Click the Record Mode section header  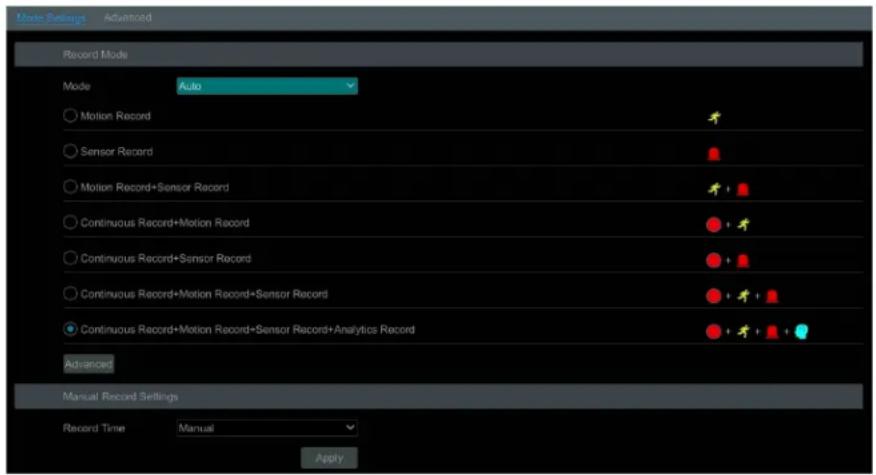click(439, 55)
